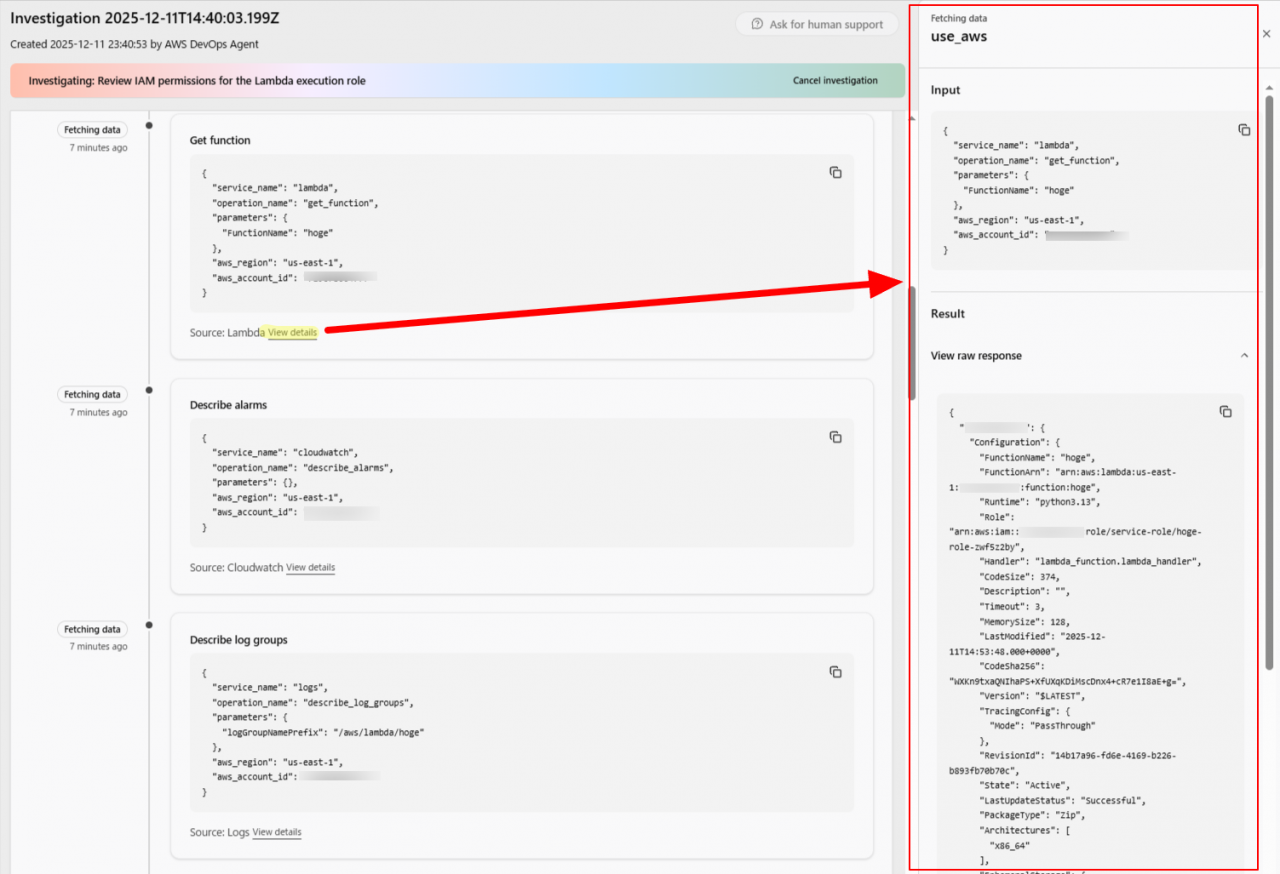Screen dimensions: 1280x874
Task: Copy the Get function JSON block
Action: tap(835, 172)
